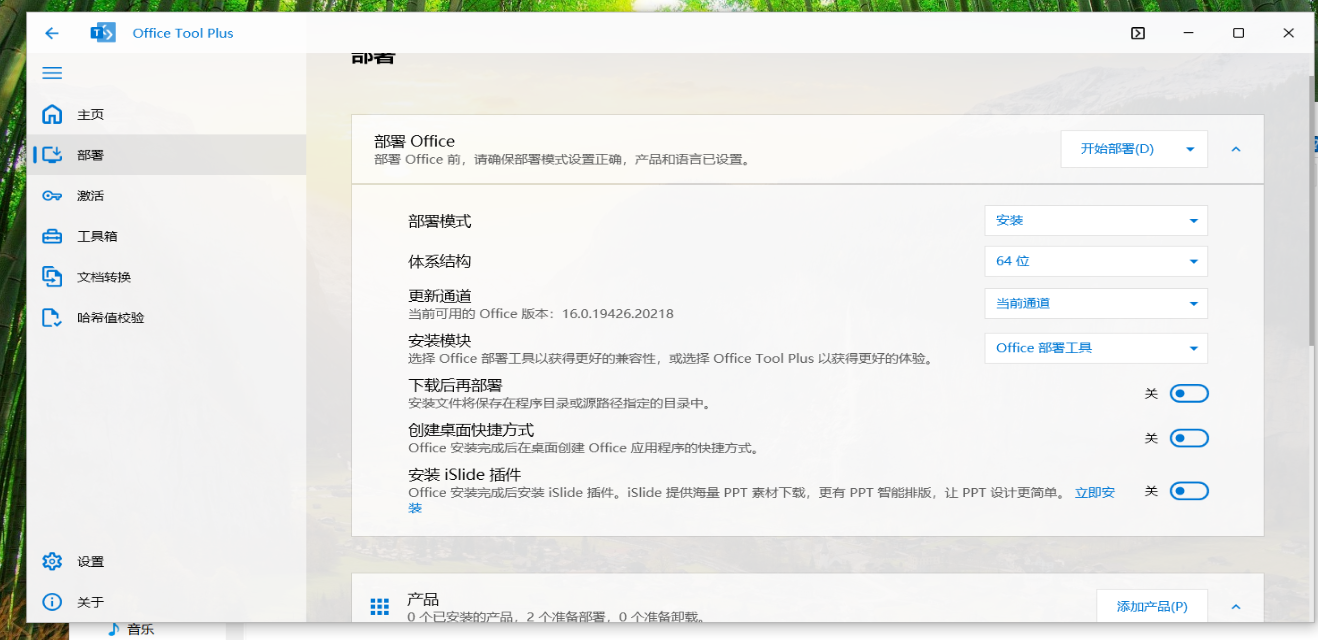Go to the 主页 page
Image resolution: width=1318 pixels, height=640 pixels.
(x=166, y=114)
